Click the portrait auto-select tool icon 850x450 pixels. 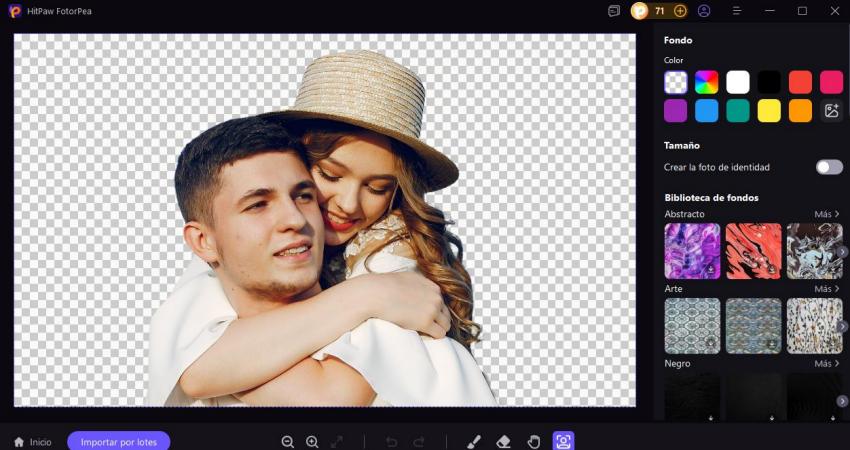coord(563,441)
